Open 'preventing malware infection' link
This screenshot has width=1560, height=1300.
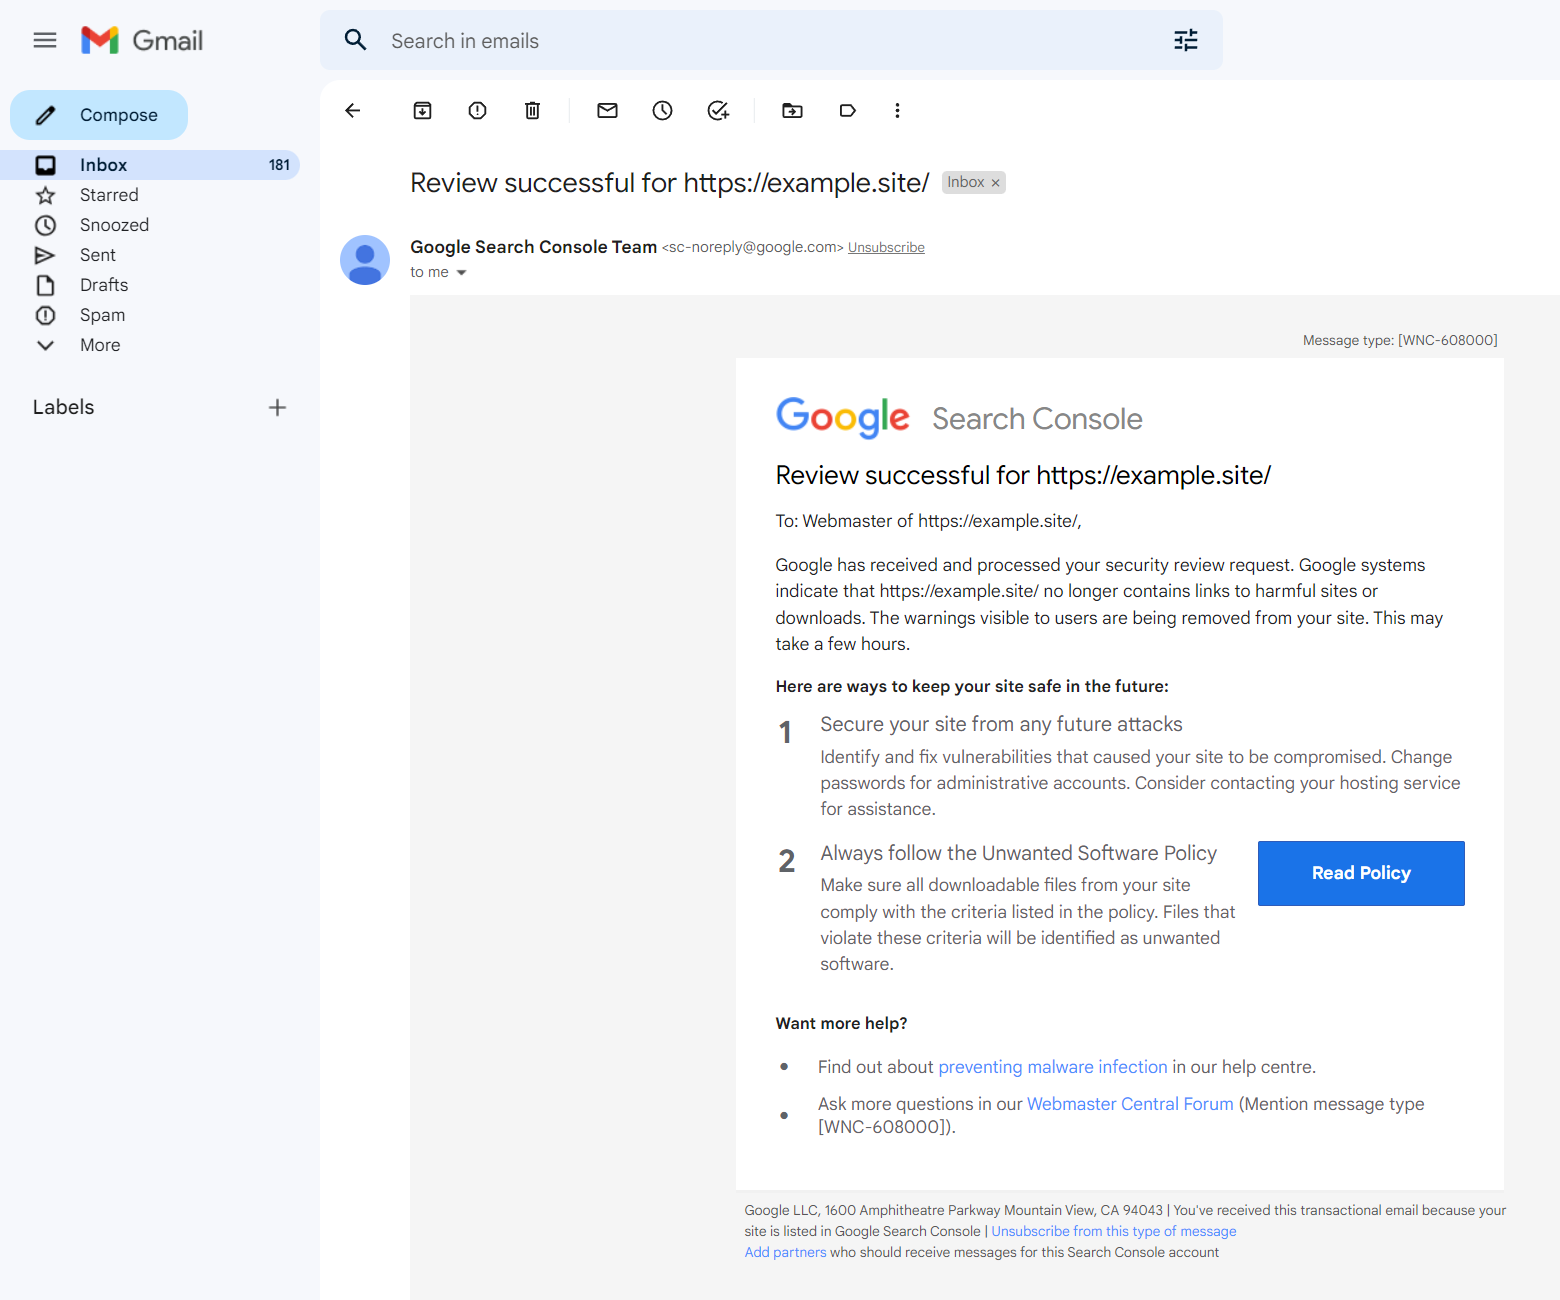coord(1053,1067)
